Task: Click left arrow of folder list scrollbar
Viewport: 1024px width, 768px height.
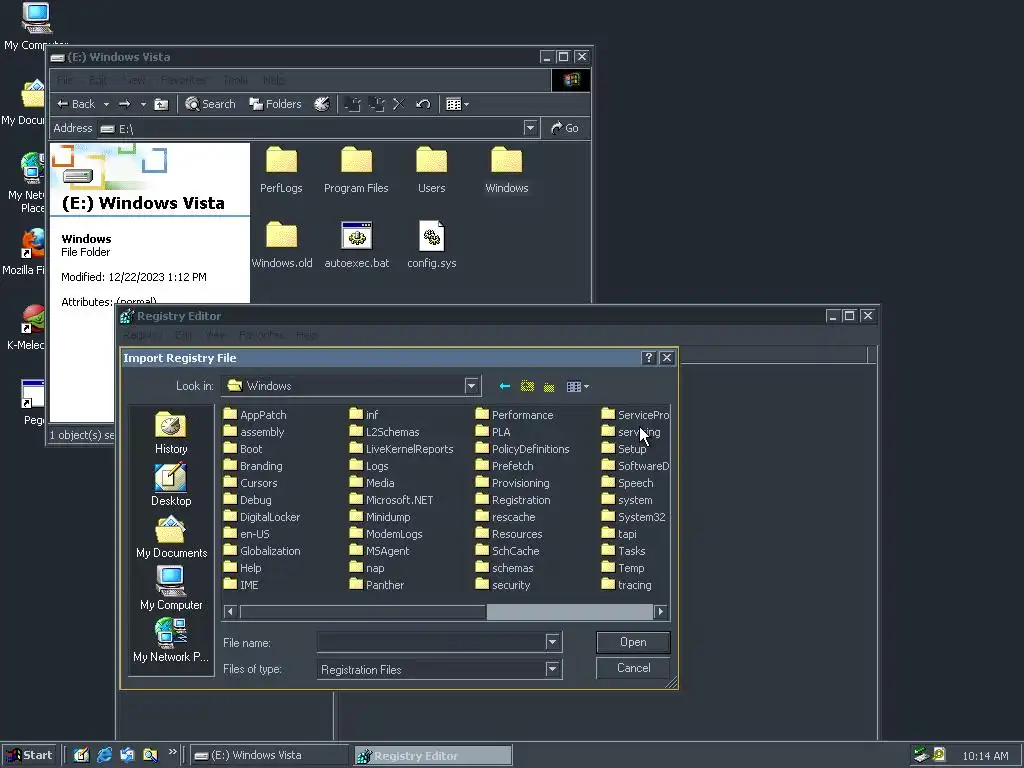Action: pyautogui.click(x=230, y=612)
